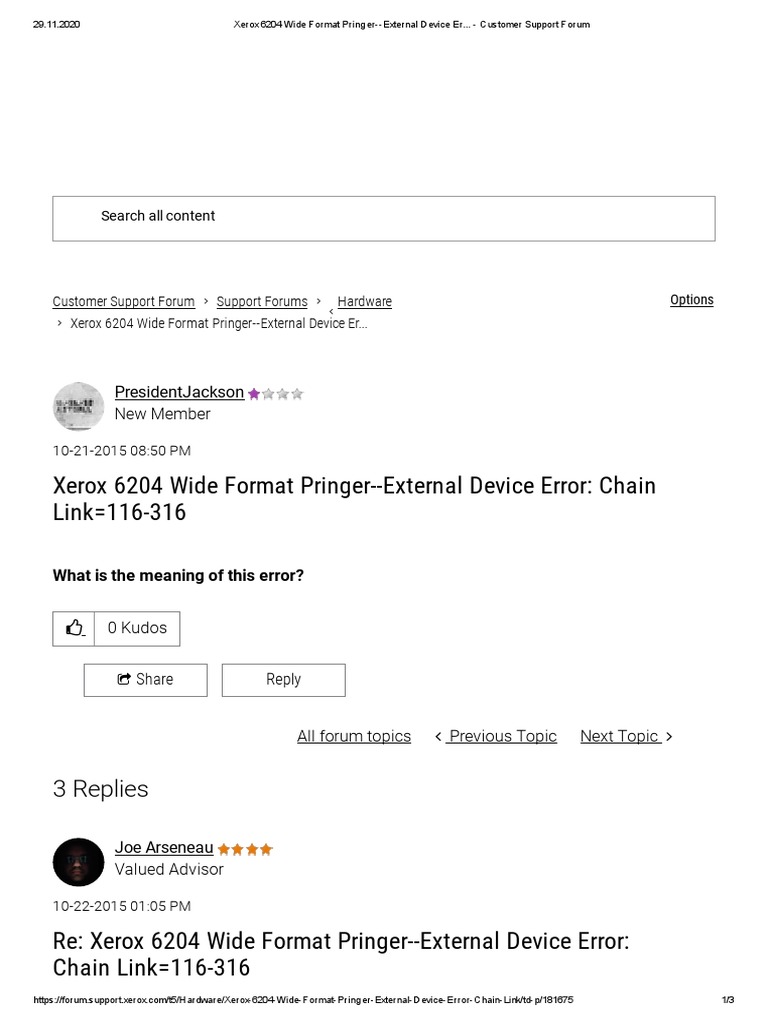Screen dimensions: 768x1024
Task: Click PresidentJackson's avatar image
Action: [78, 406]
